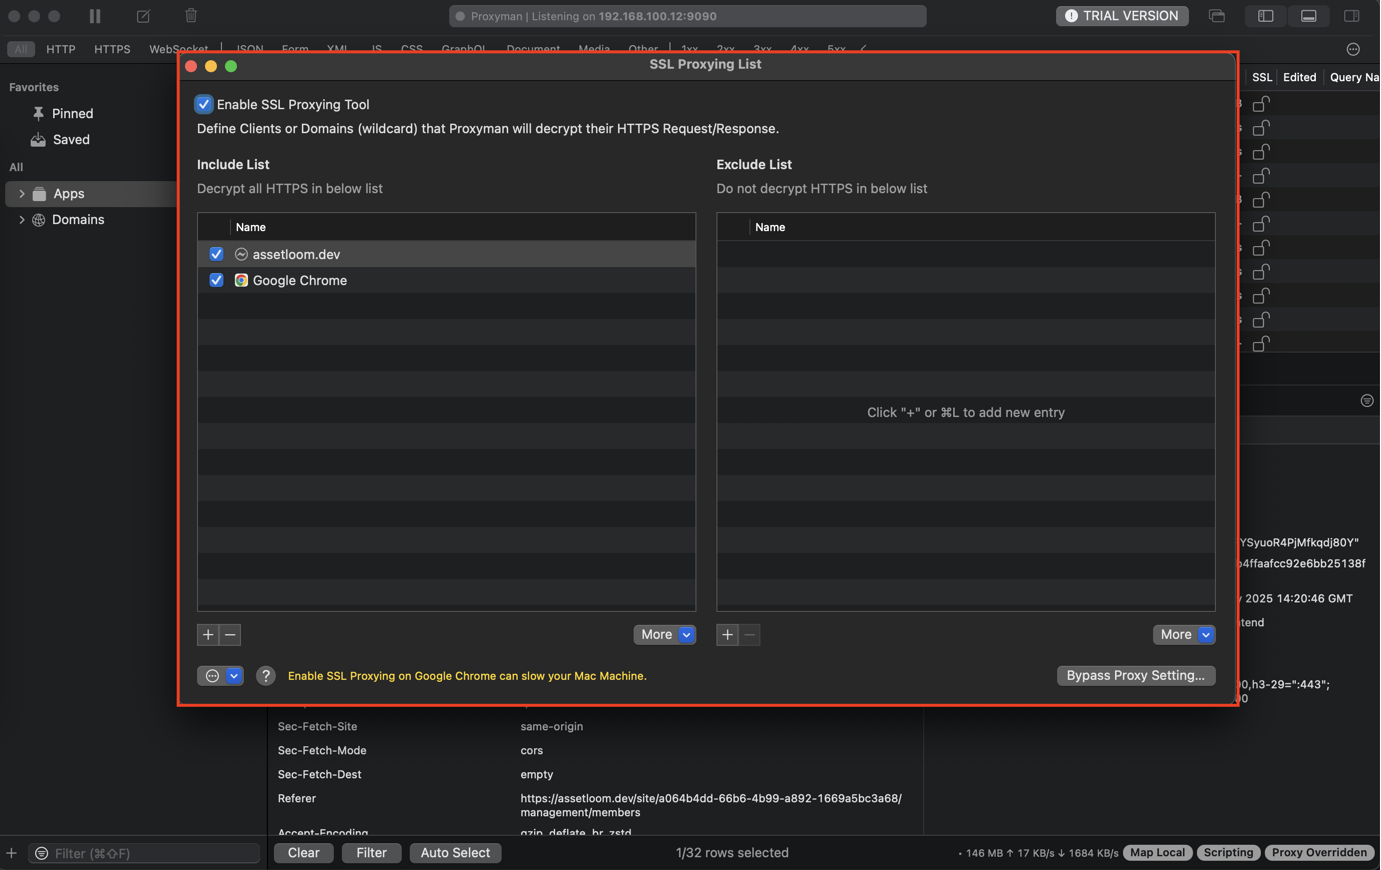Click the trash icon to clear session

[191, 16]
